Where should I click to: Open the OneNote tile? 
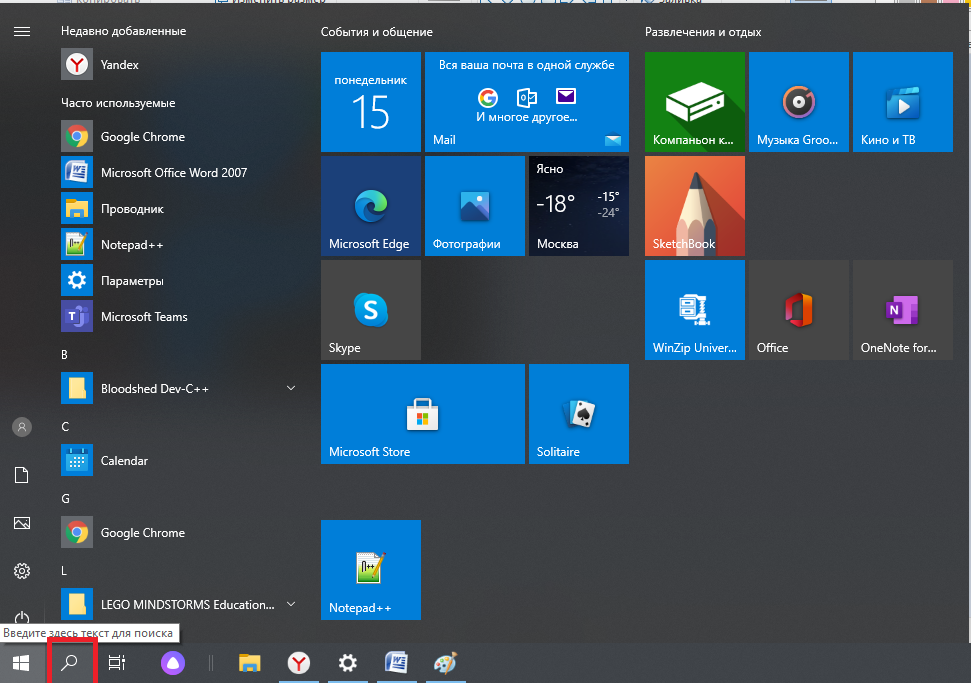click(903, 310)
